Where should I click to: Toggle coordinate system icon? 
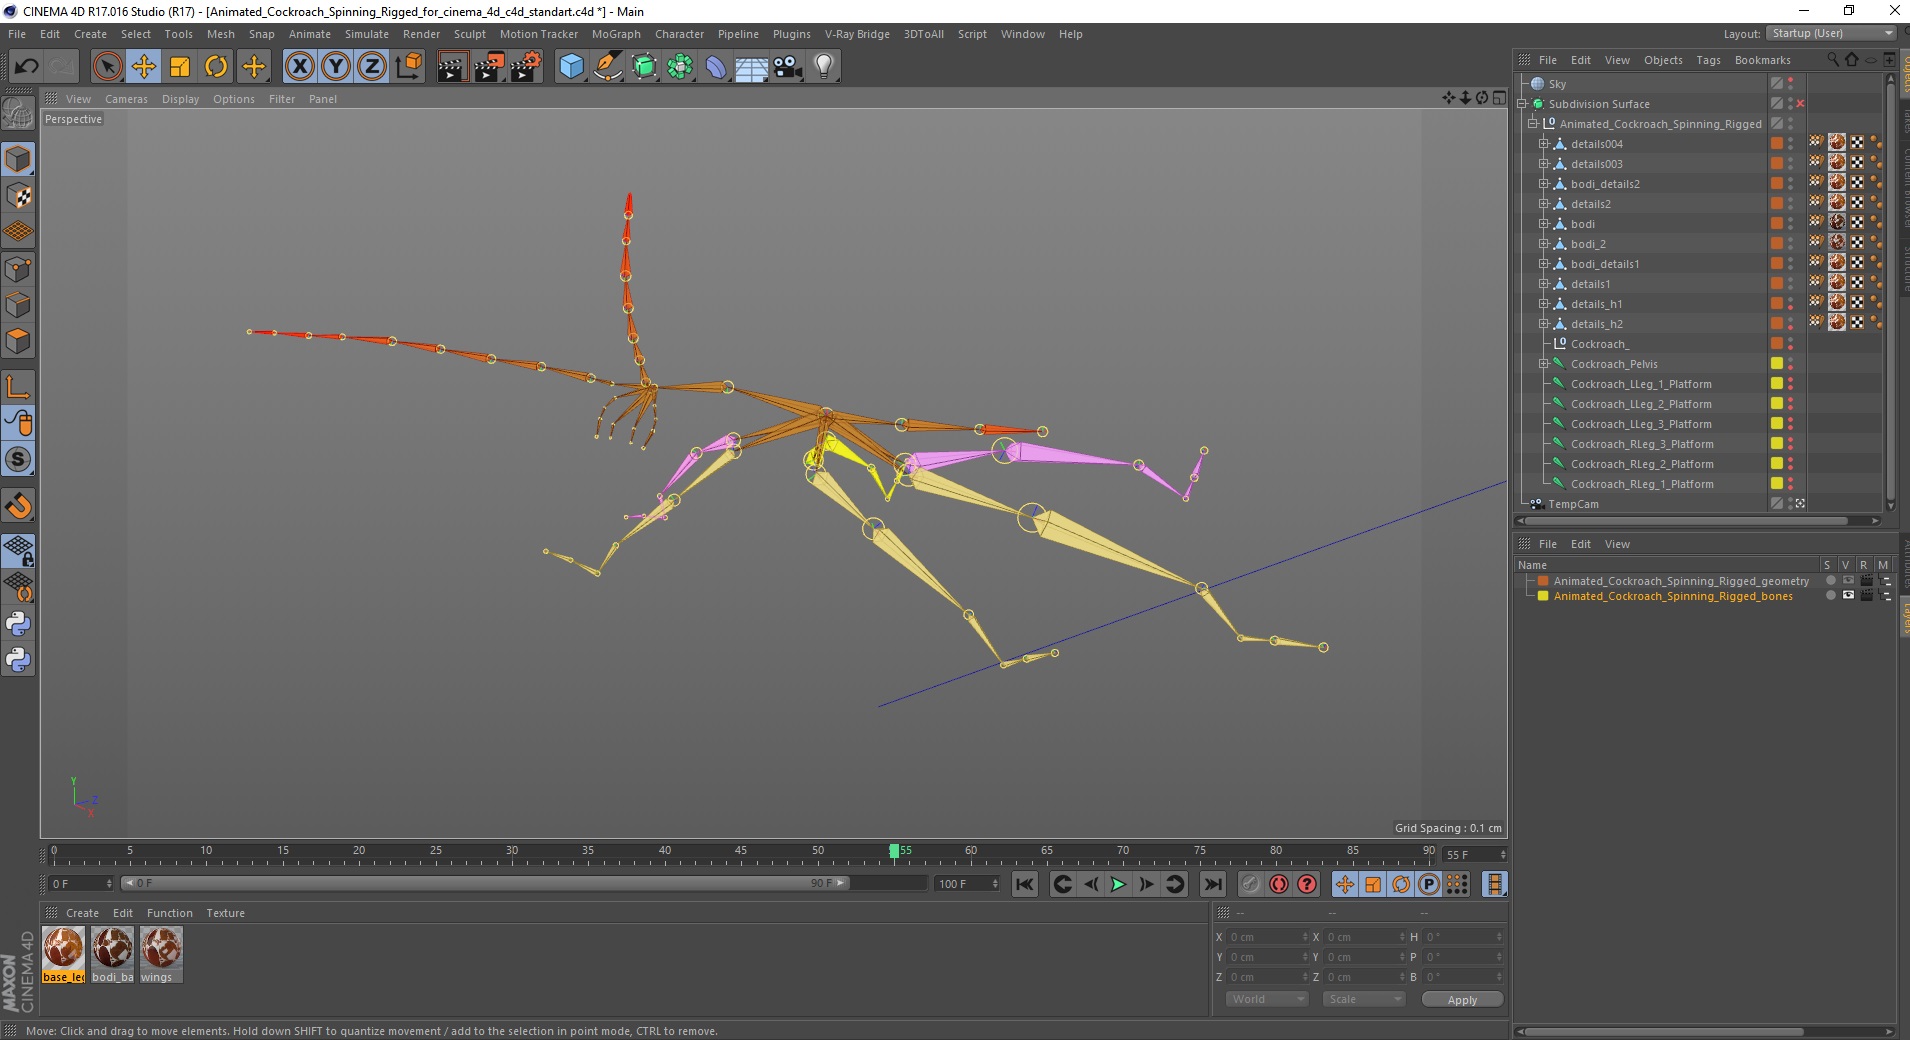(408, 67)
